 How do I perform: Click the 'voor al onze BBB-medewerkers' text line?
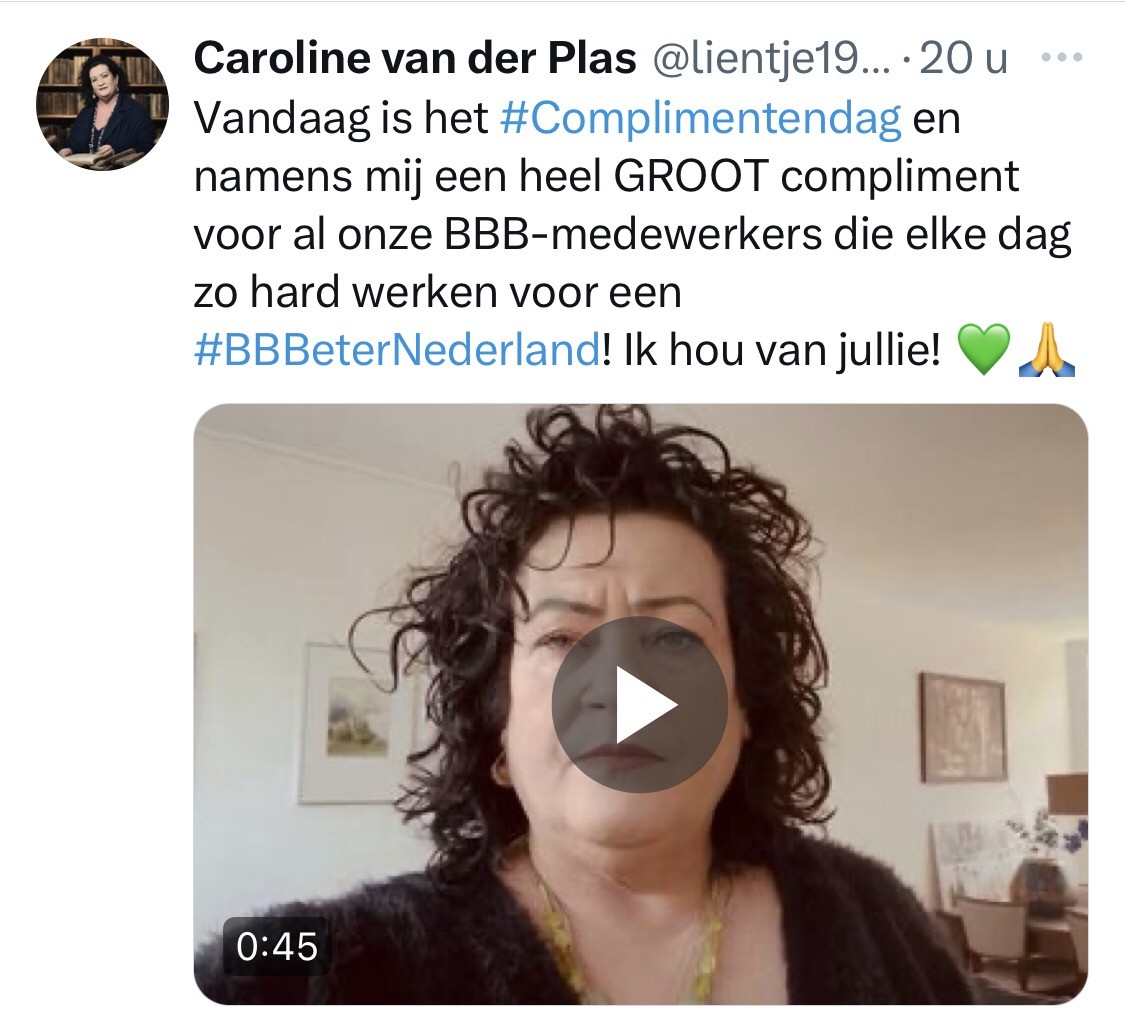click(507, 235)
